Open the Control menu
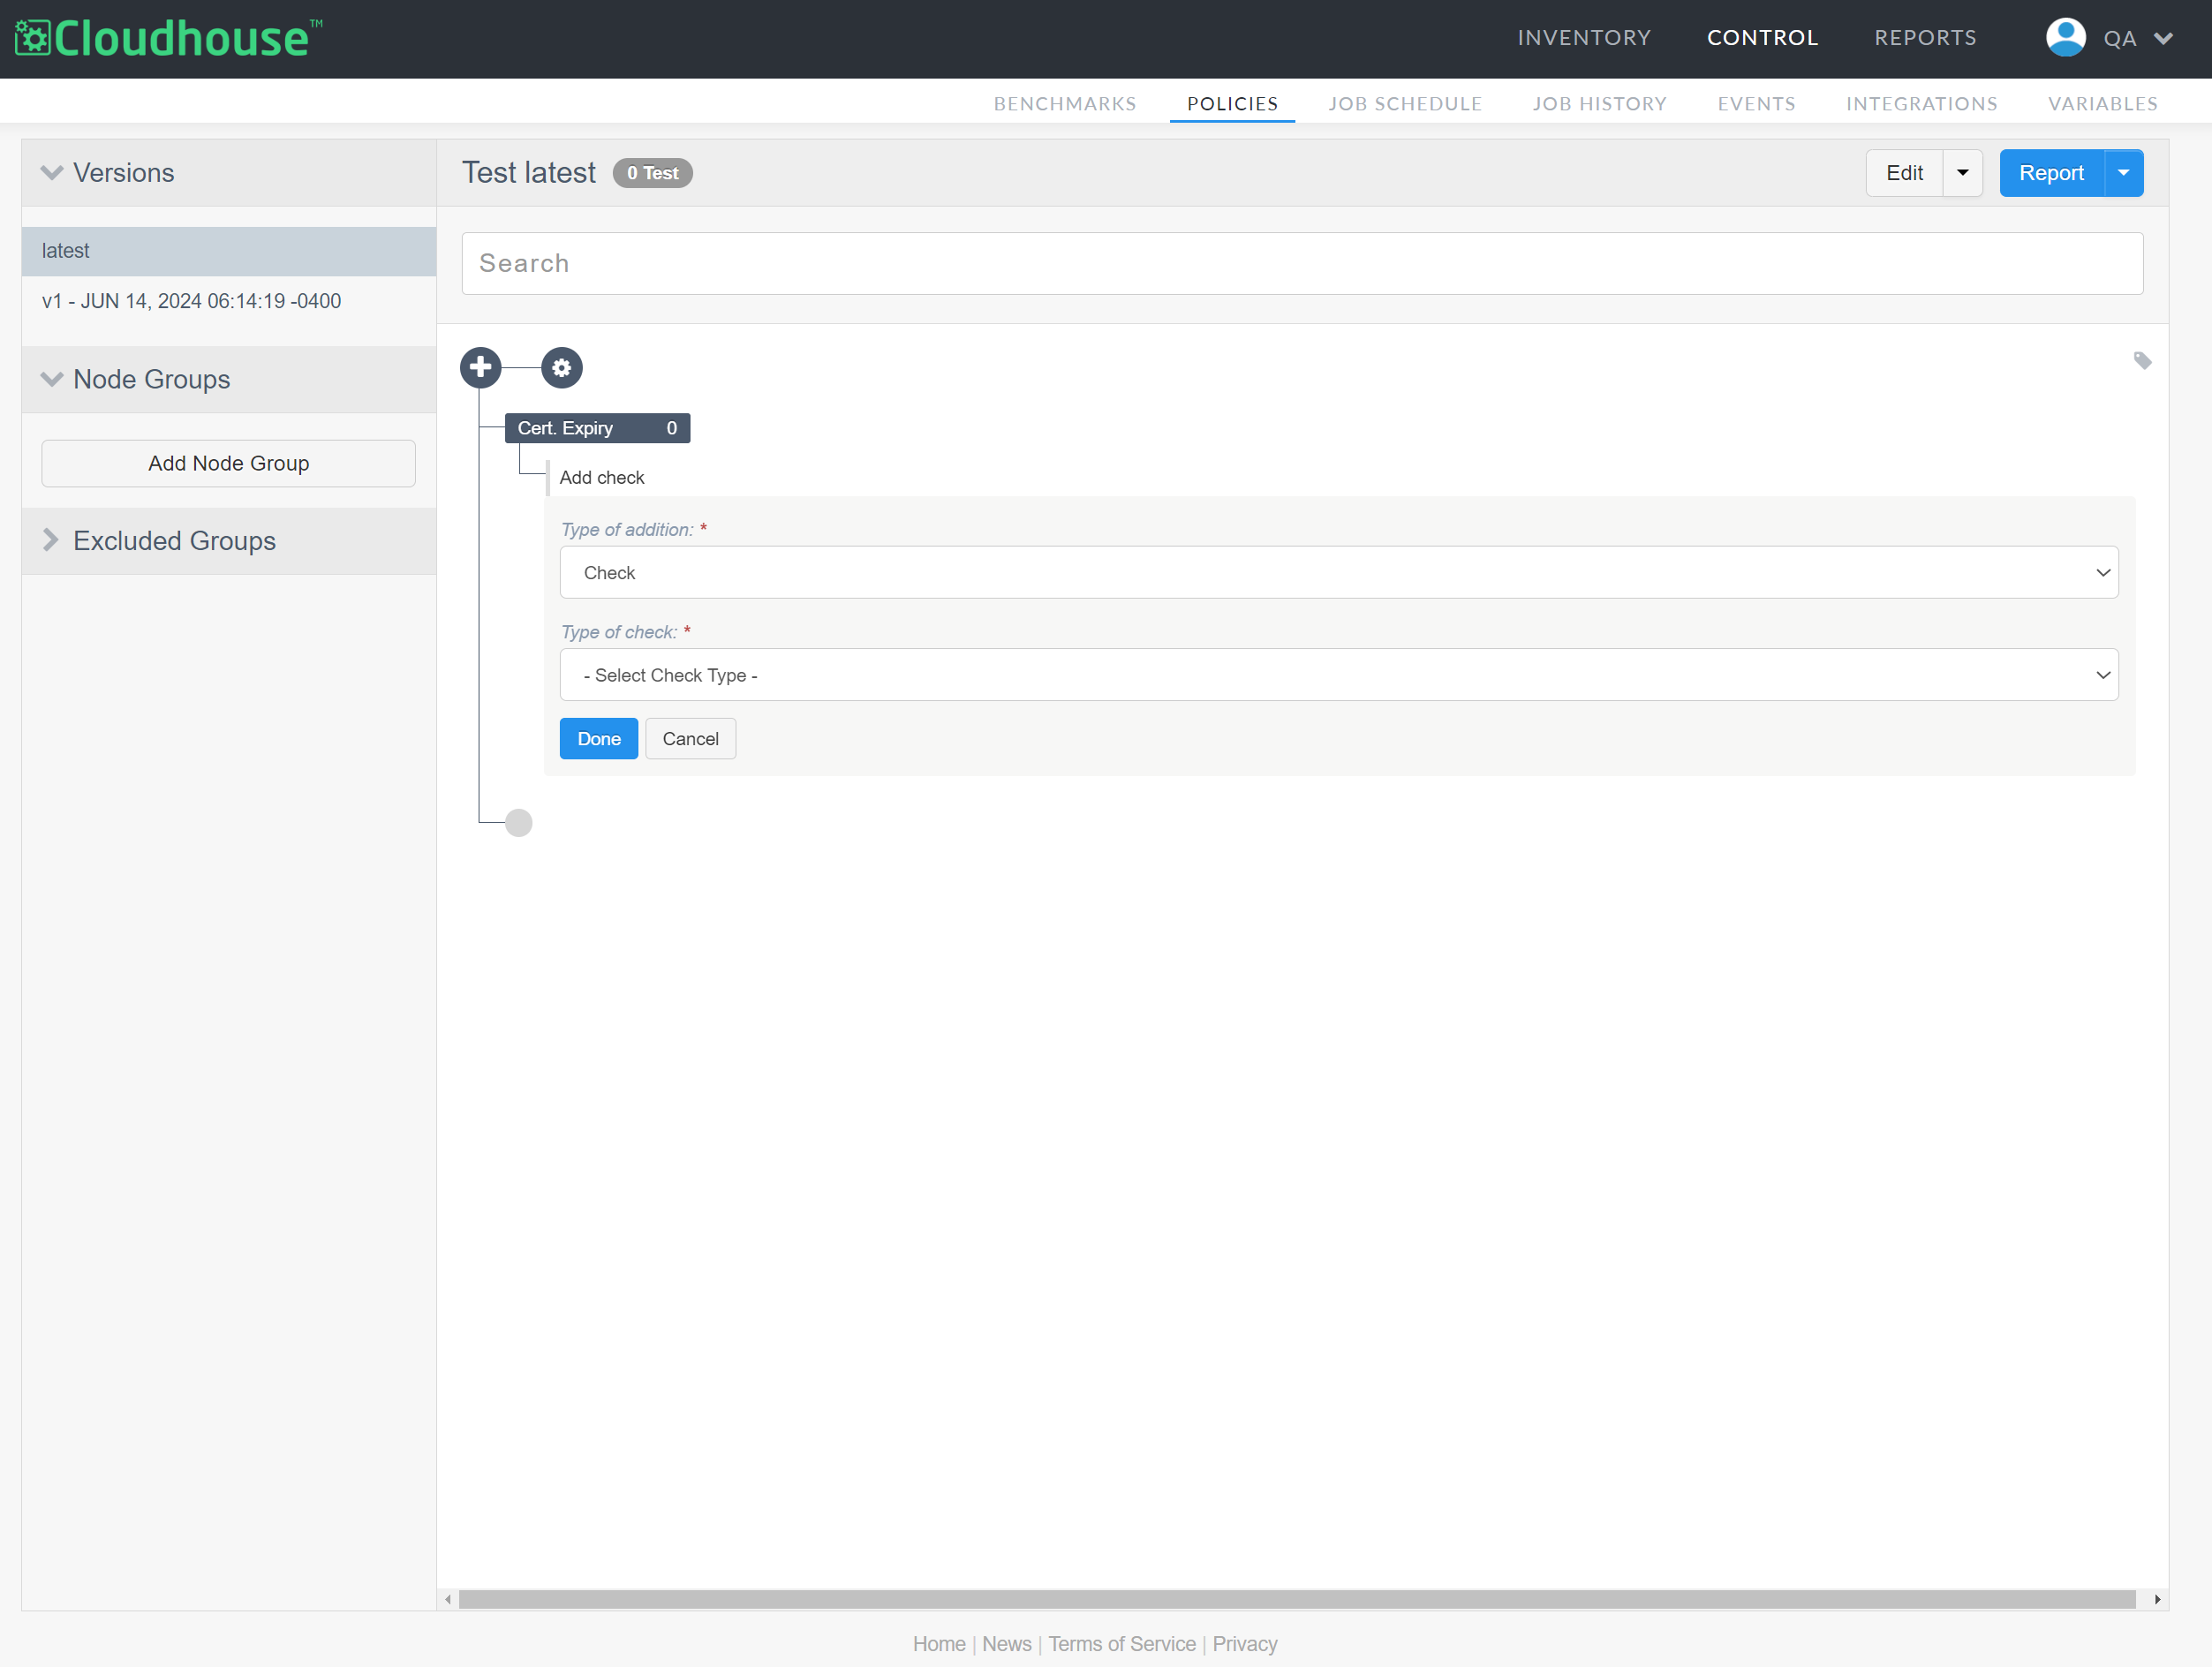Screen dimensions: 2212x1667 [x=1762, y=38]
